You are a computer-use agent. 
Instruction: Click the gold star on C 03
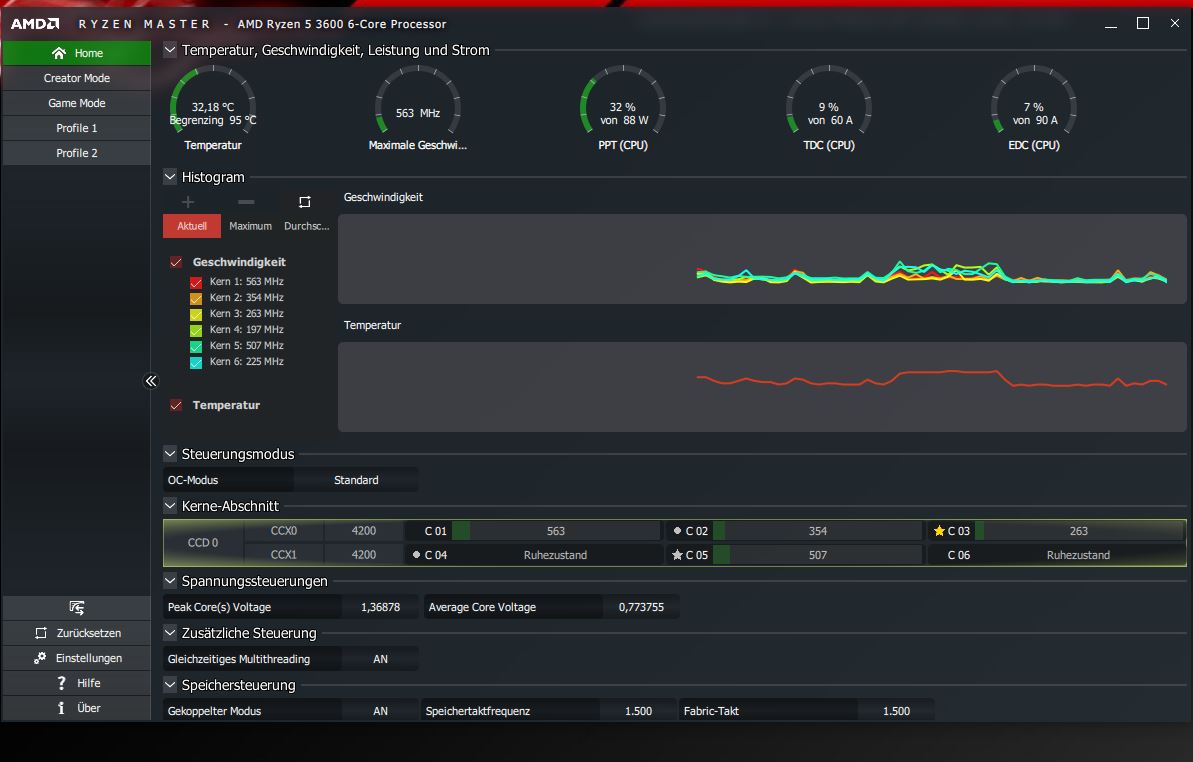(939, 531)
